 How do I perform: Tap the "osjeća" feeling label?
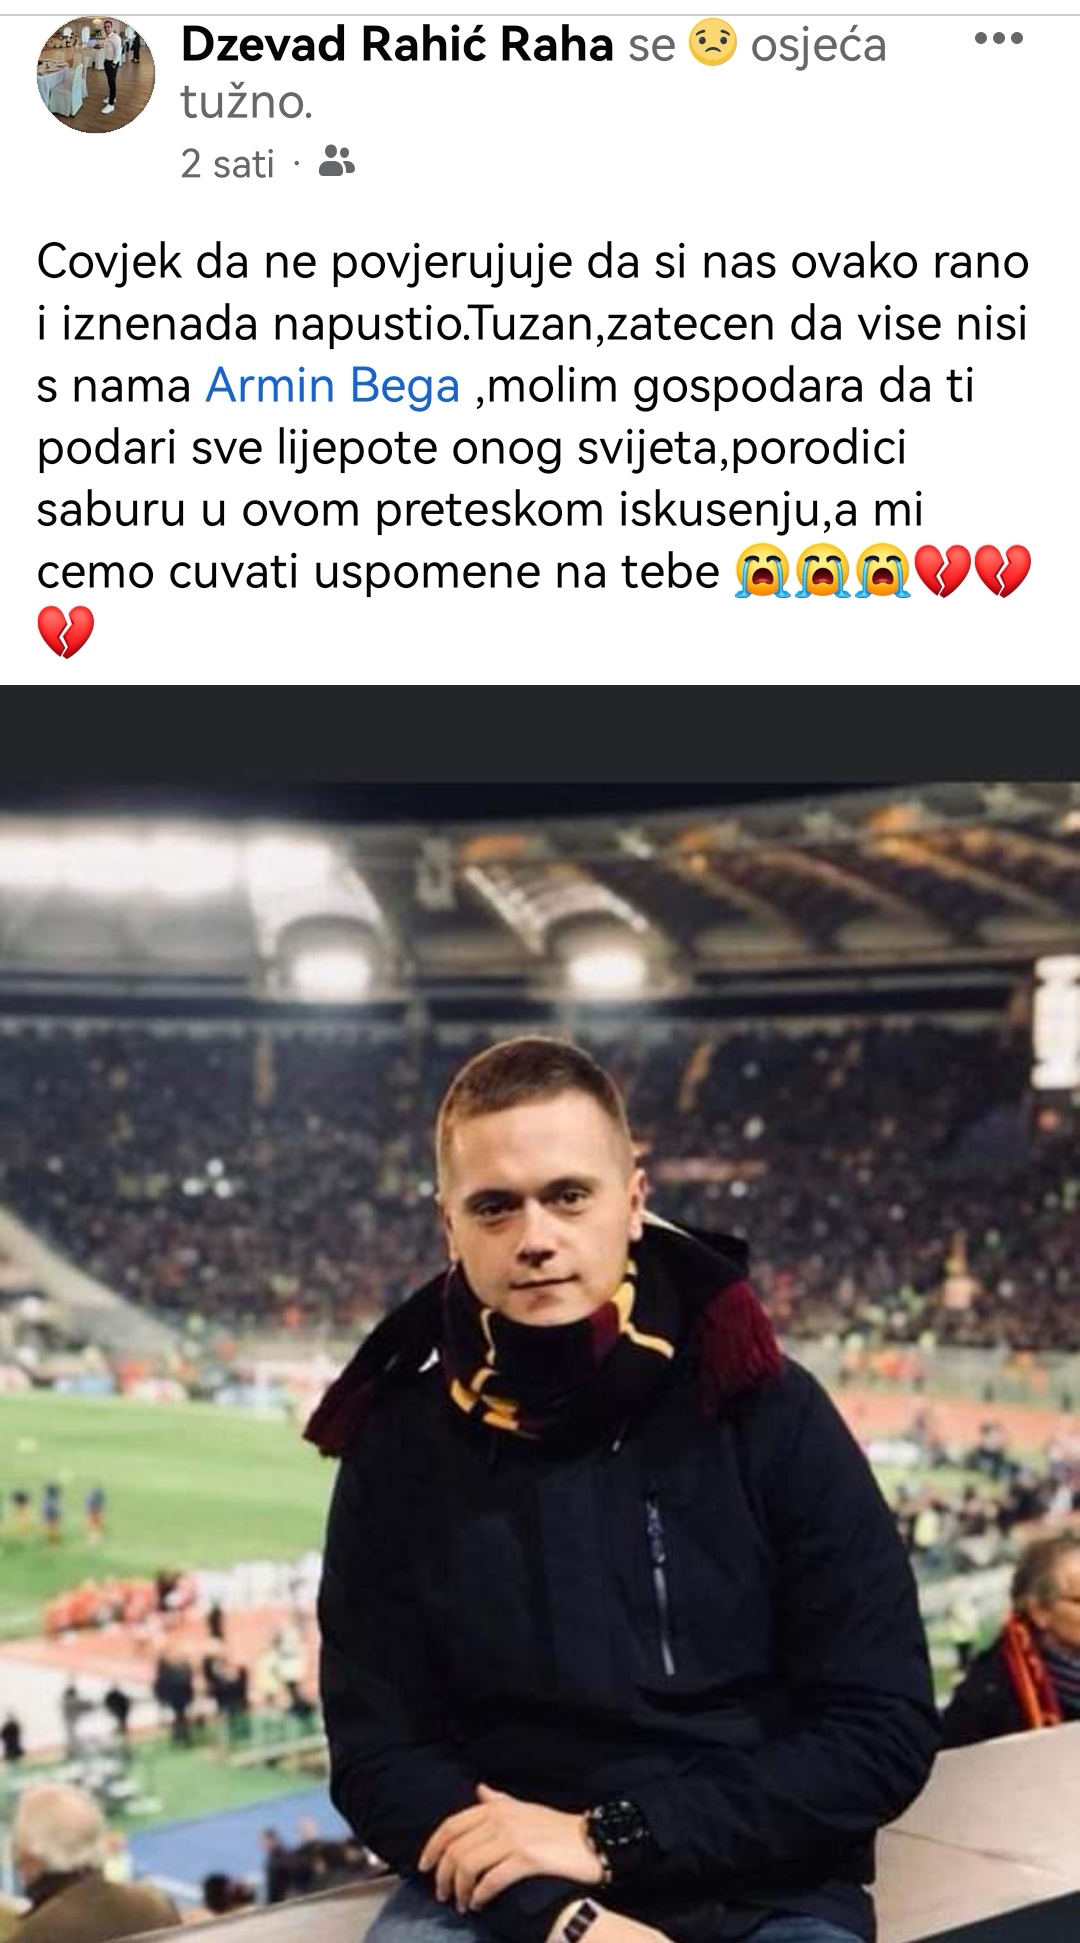coord(818,46)
